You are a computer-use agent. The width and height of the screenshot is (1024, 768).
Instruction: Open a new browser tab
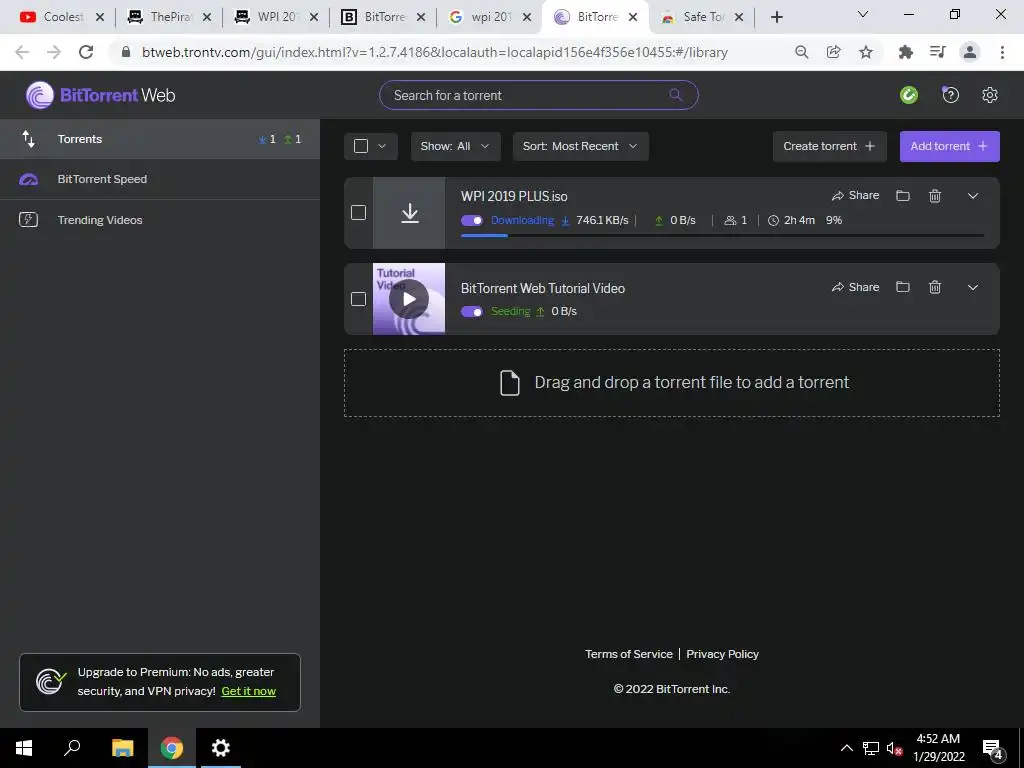(x=776, y=17)
